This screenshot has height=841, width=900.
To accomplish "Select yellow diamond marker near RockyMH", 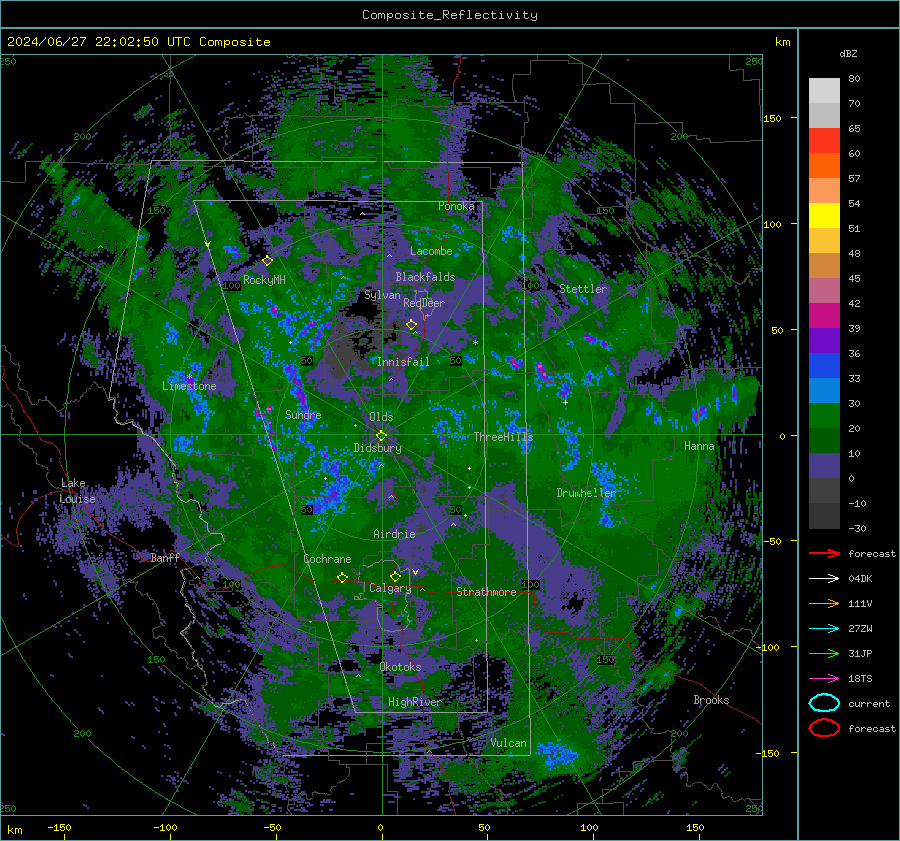I will tap(267, 261).
